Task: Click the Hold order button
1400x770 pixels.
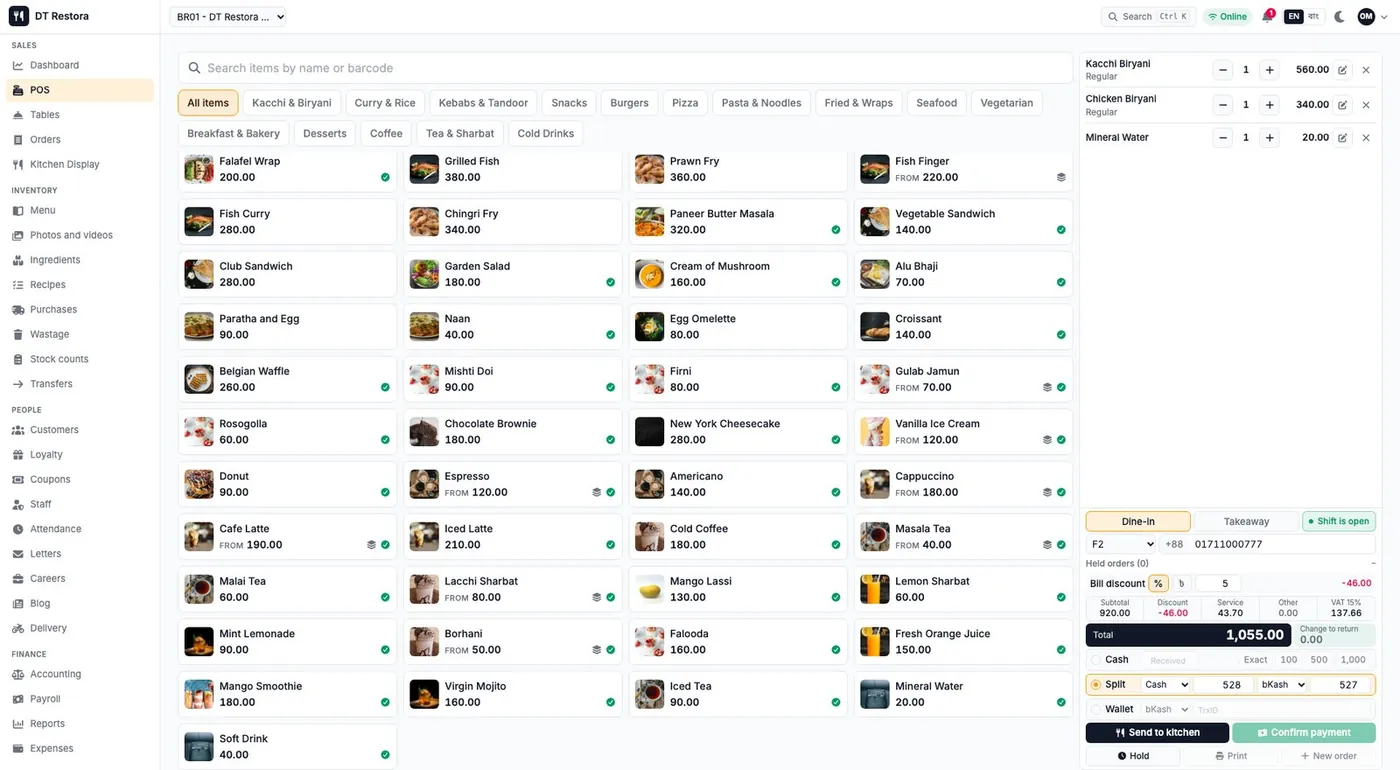Action: 1133,757
